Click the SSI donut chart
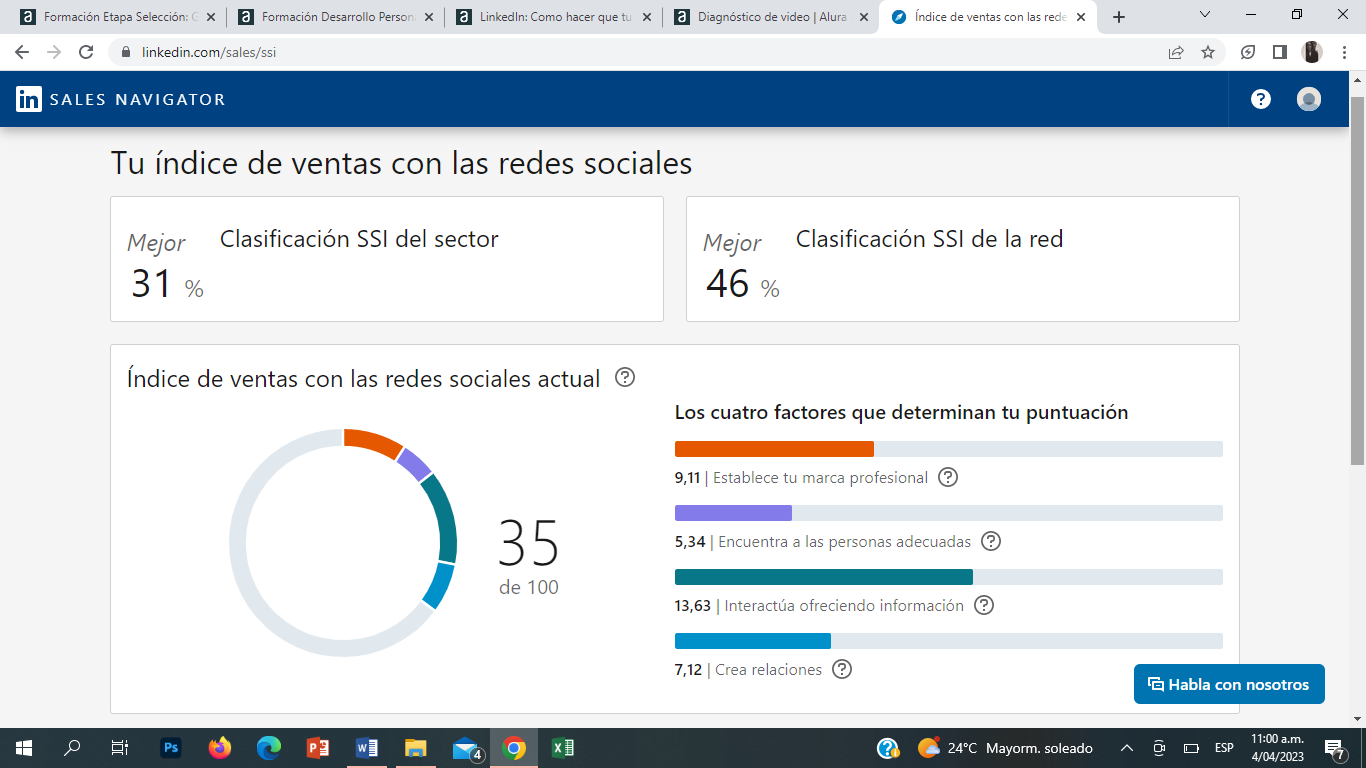The image size is (1366, 768). pyautogui.click(x=343, y=543)
